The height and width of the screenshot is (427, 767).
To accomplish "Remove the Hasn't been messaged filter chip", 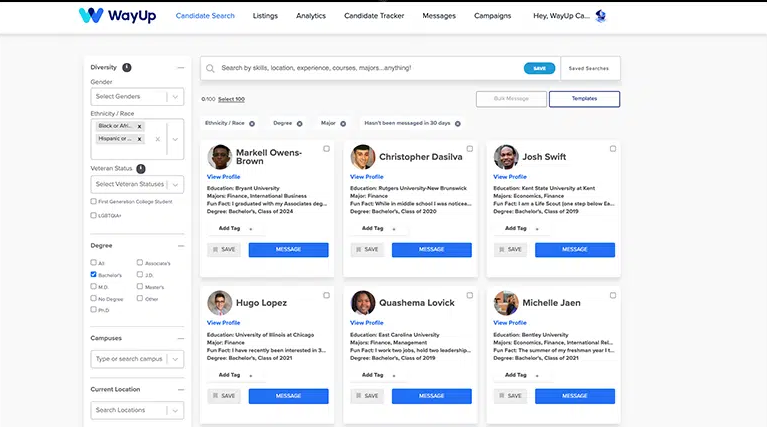I will [458, 124].
